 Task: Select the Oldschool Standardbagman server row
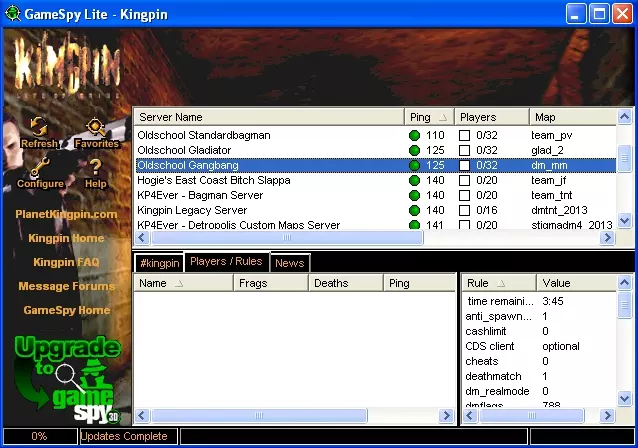click(375, 135)
